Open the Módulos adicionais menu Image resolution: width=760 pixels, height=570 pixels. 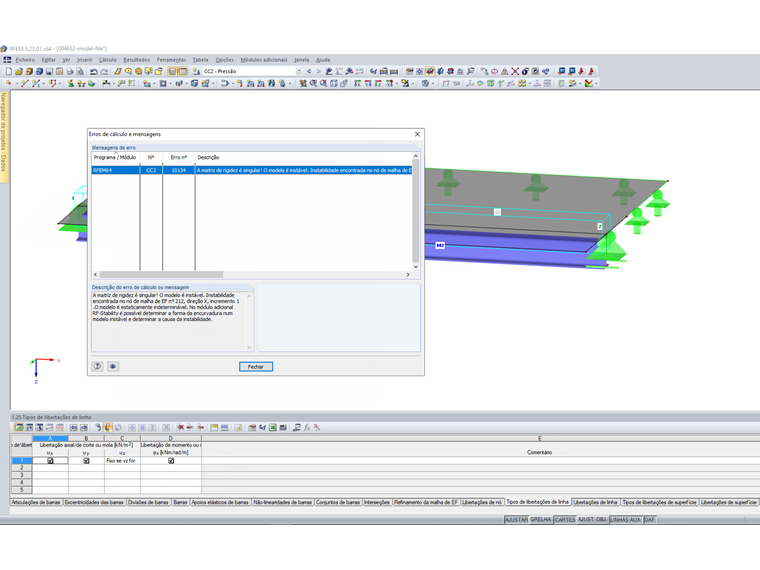(x=264, y=60)
